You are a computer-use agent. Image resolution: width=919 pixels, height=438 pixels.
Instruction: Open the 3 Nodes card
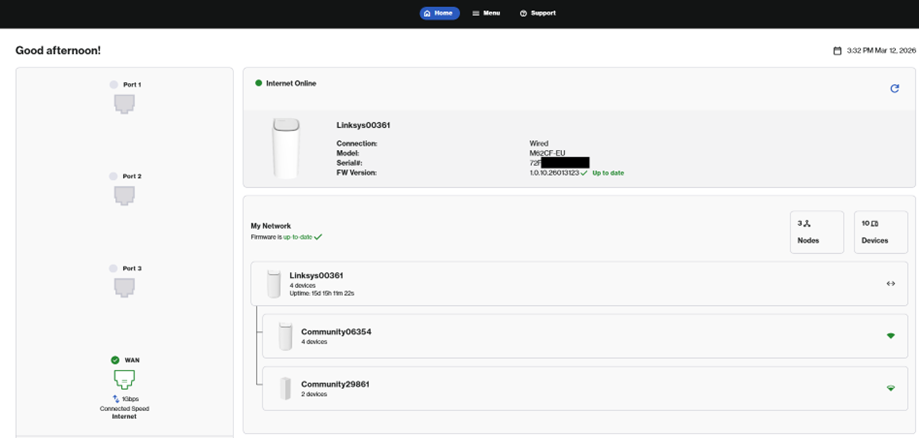(817, 232)
